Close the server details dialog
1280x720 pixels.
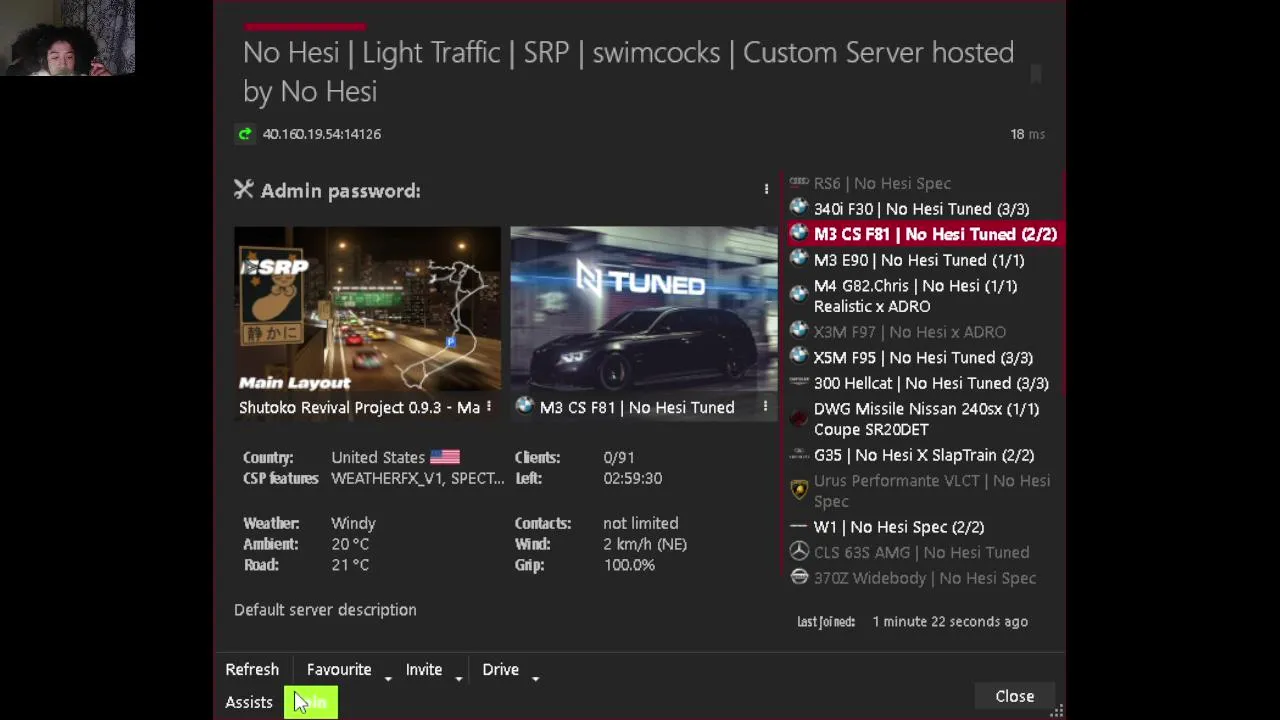coord(1014,696)
